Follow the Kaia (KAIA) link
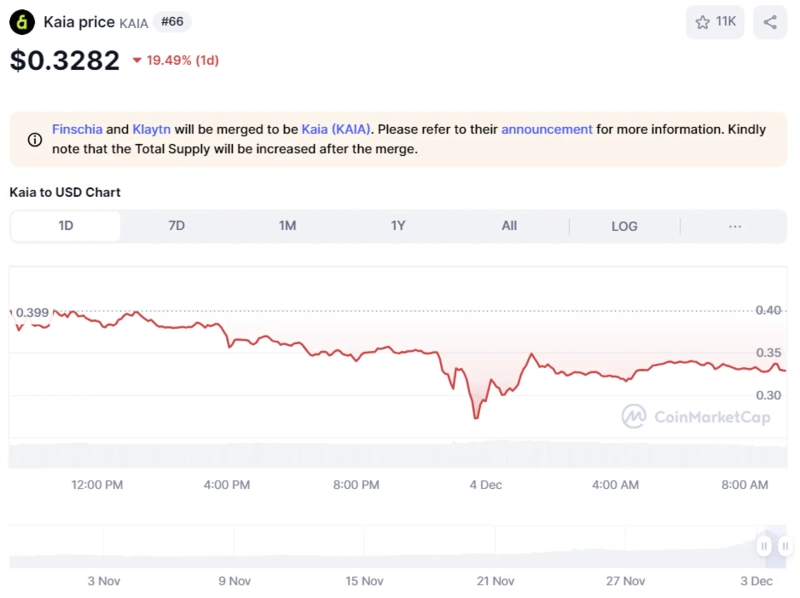 pos(336,129)
